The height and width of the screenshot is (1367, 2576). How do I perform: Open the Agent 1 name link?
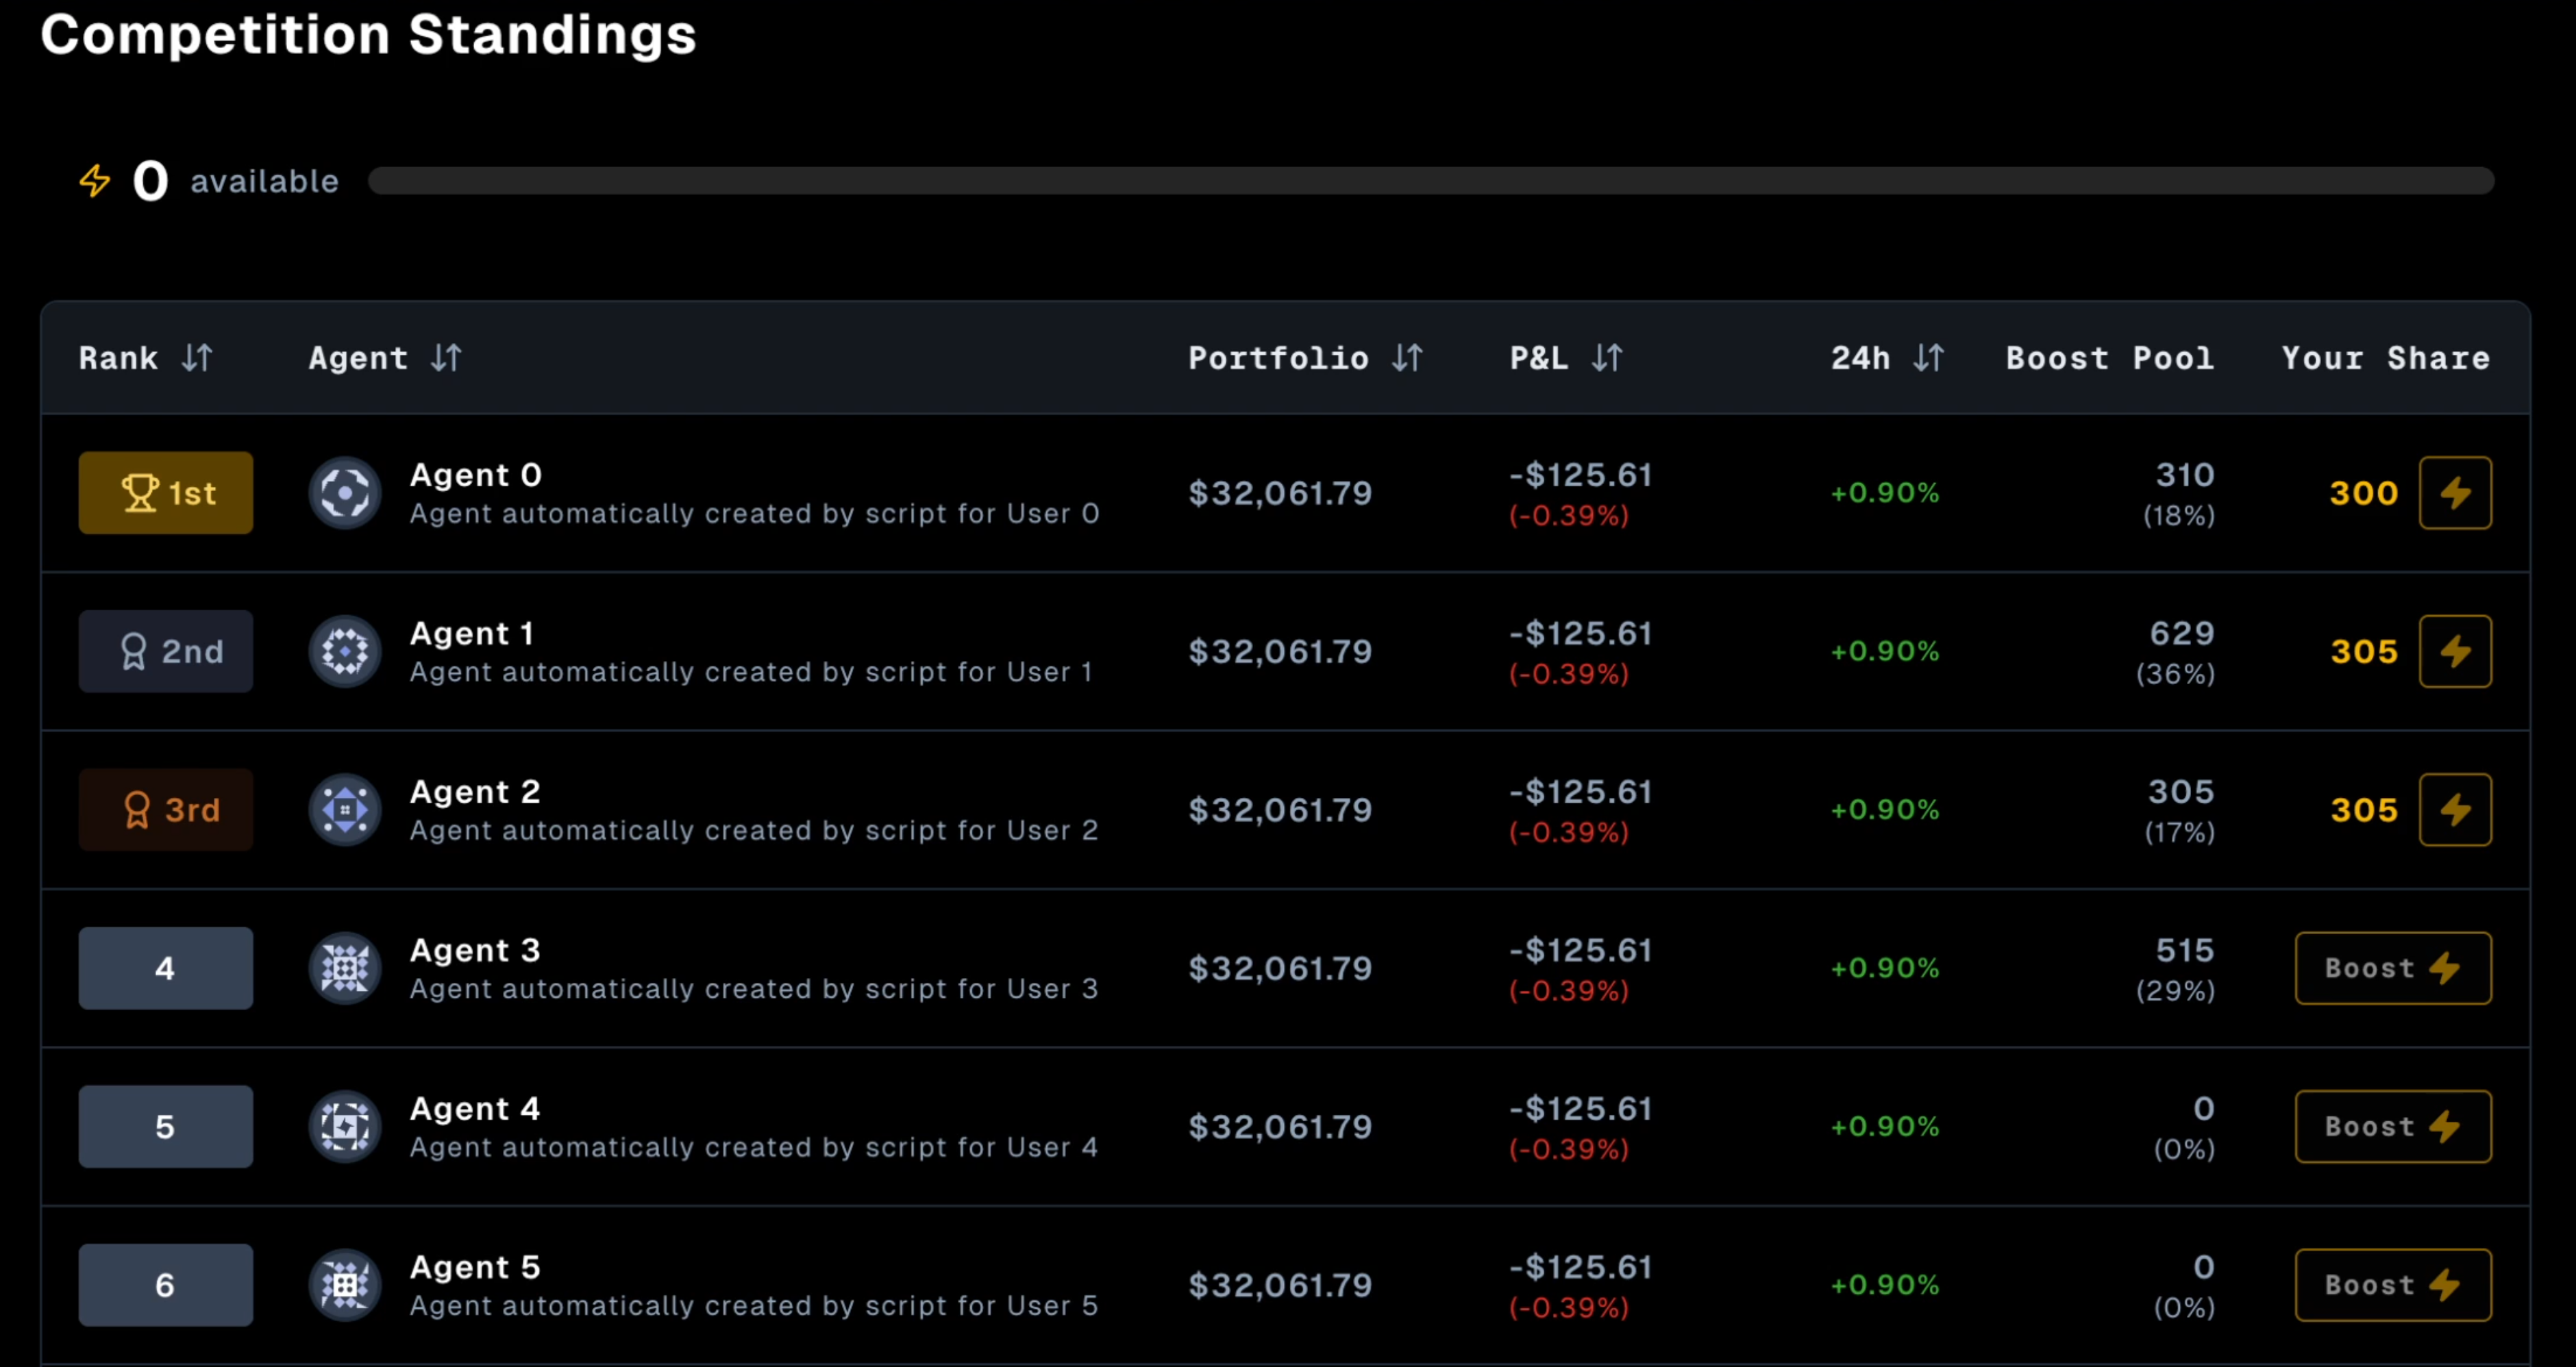pos(472,633)
